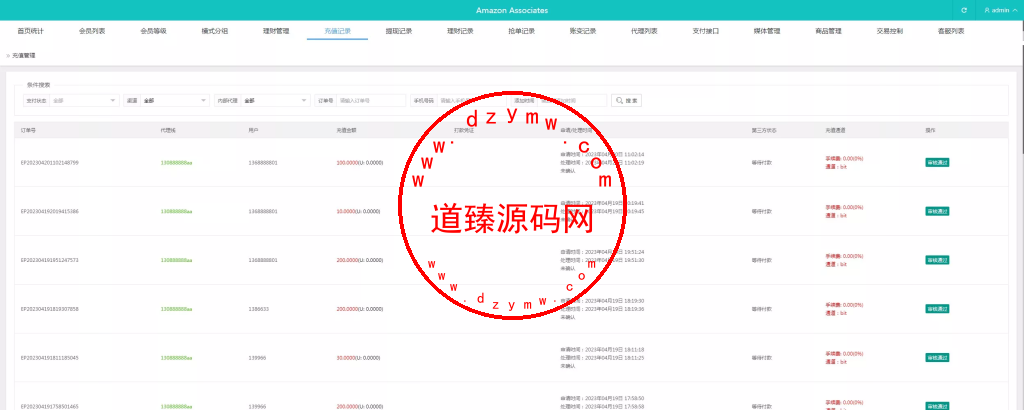Switch to the 媒体管理 tab

click(x=767, y=31)
